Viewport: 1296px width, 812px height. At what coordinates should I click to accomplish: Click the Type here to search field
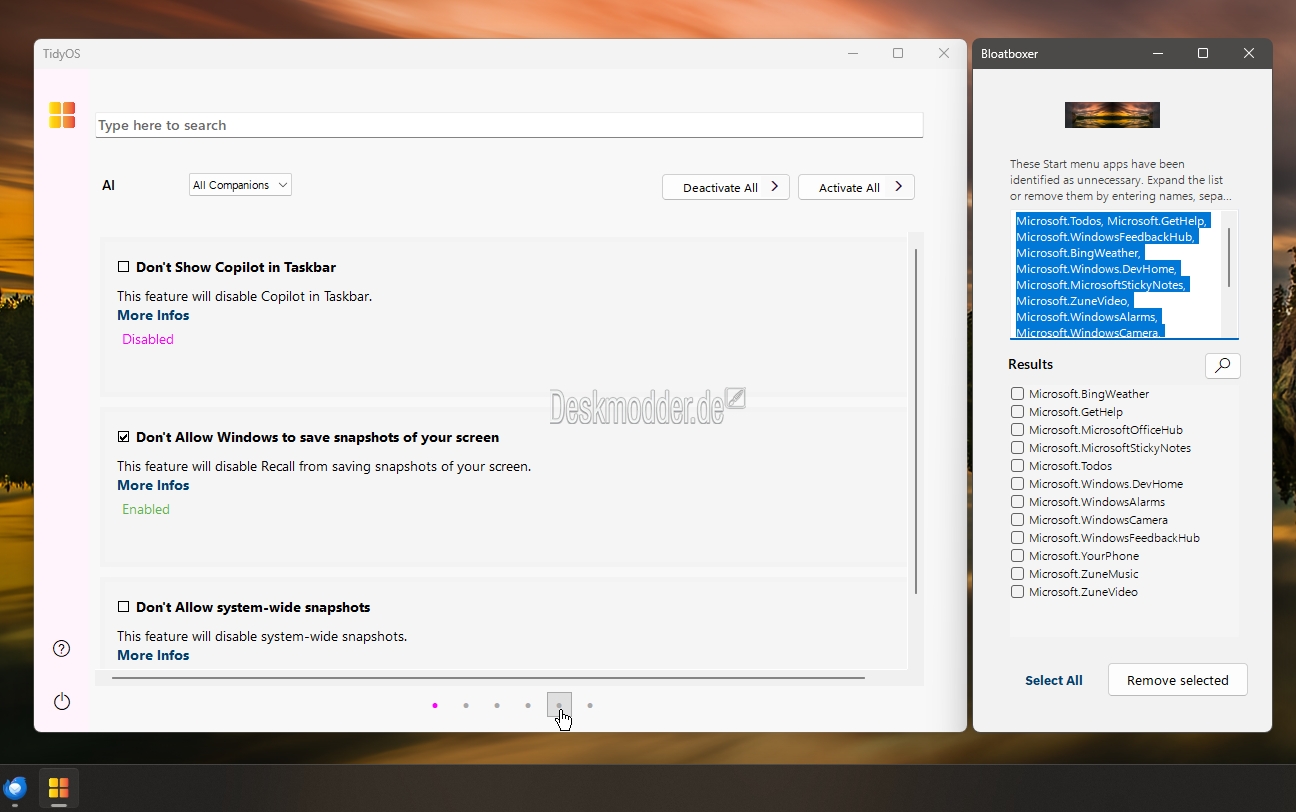pyautogui.click(x=509, y=125)
